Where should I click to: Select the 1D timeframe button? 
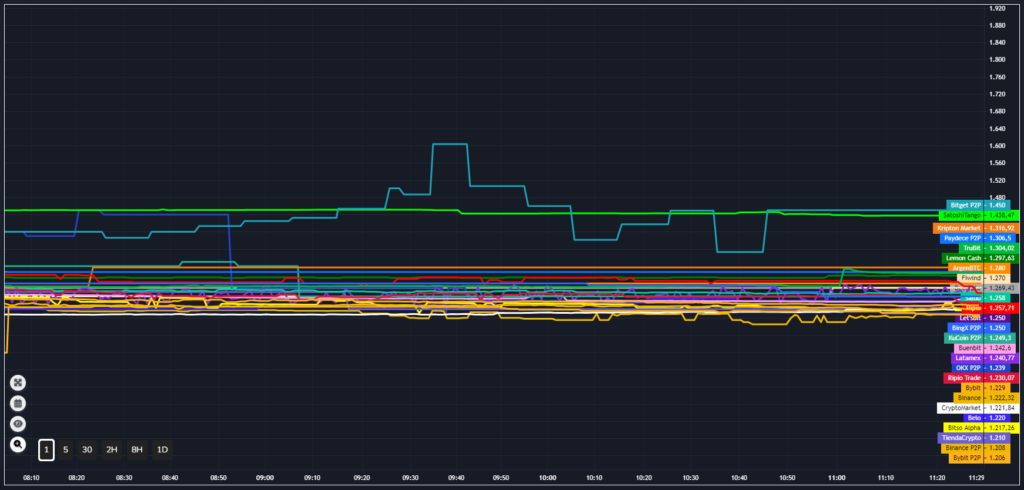pos(162,450)
